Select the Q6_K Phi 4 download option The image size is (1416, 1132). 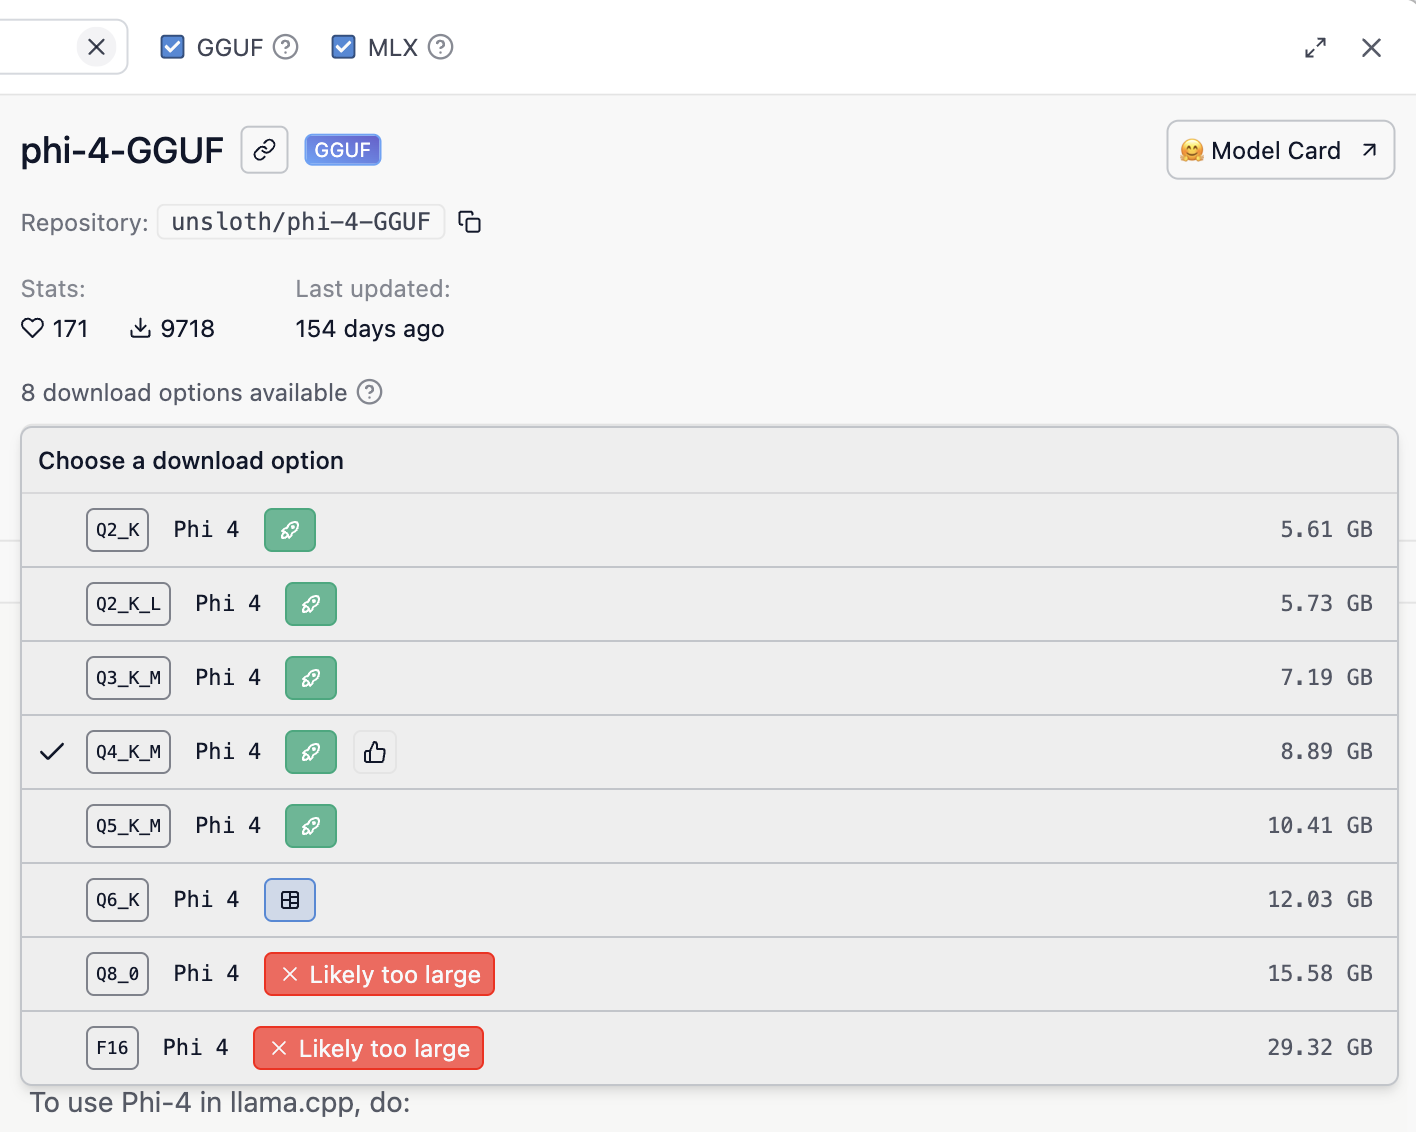click(709, 900)
